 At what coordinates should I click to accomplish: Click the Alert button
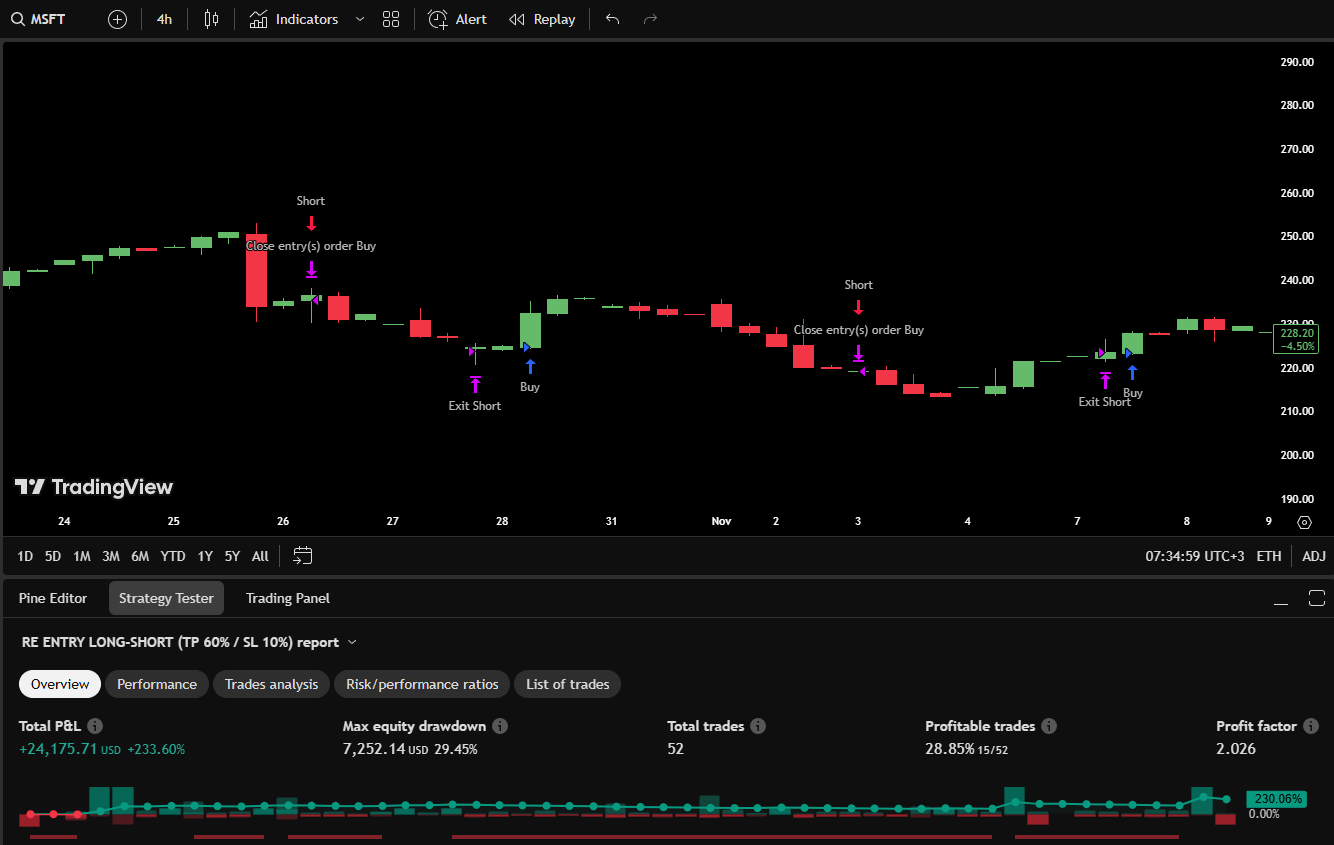point(458,19)
